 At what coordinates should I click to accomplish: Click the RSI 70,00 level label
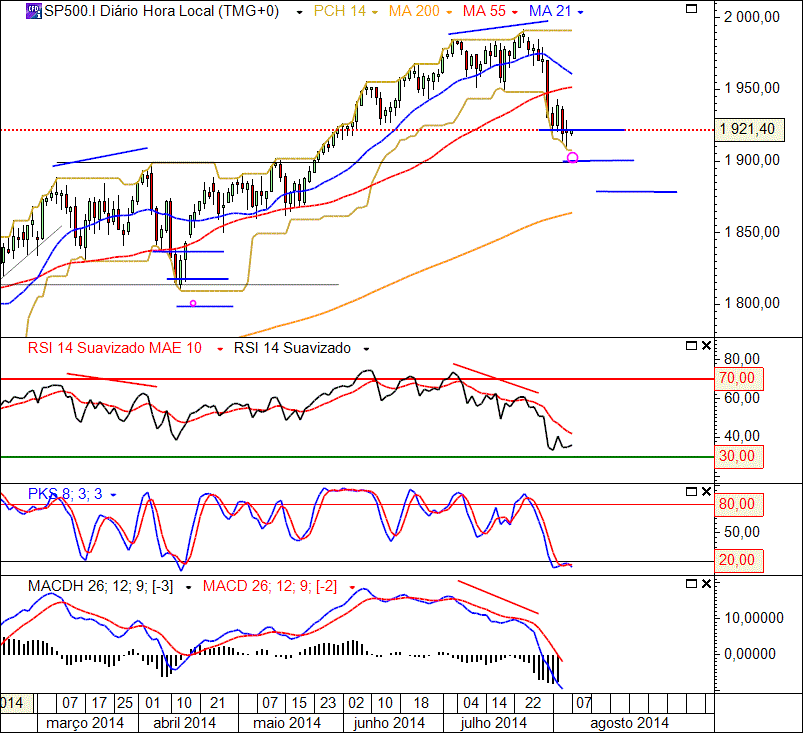click(738, 379)
